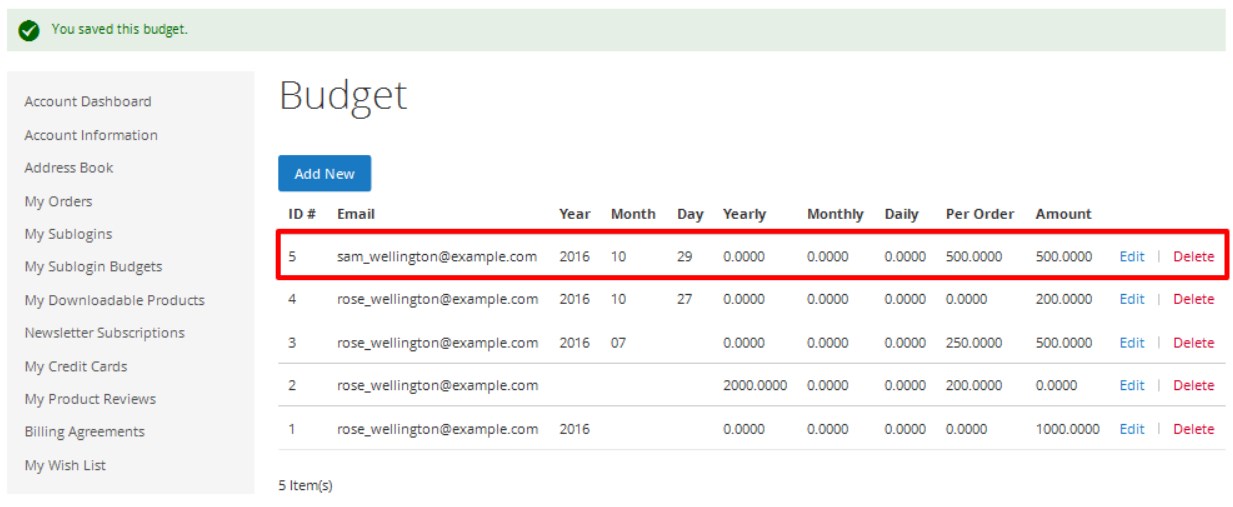Edit budget with ID 4

(1131, 299)
